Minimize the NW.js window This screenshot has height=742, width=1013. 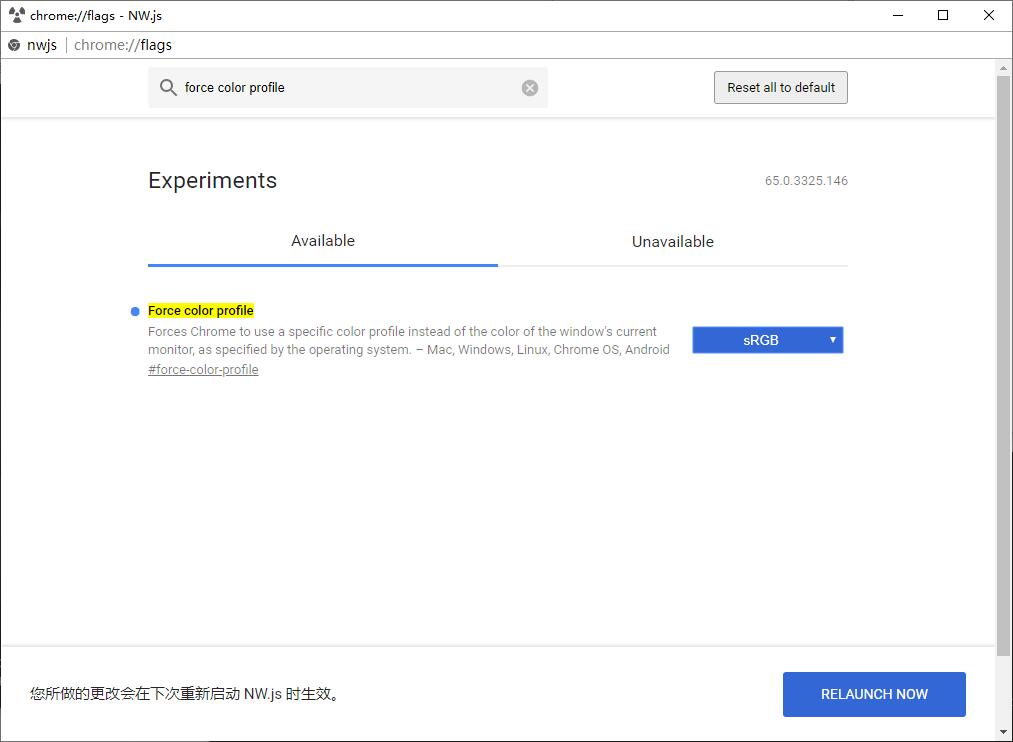(898, 15)
